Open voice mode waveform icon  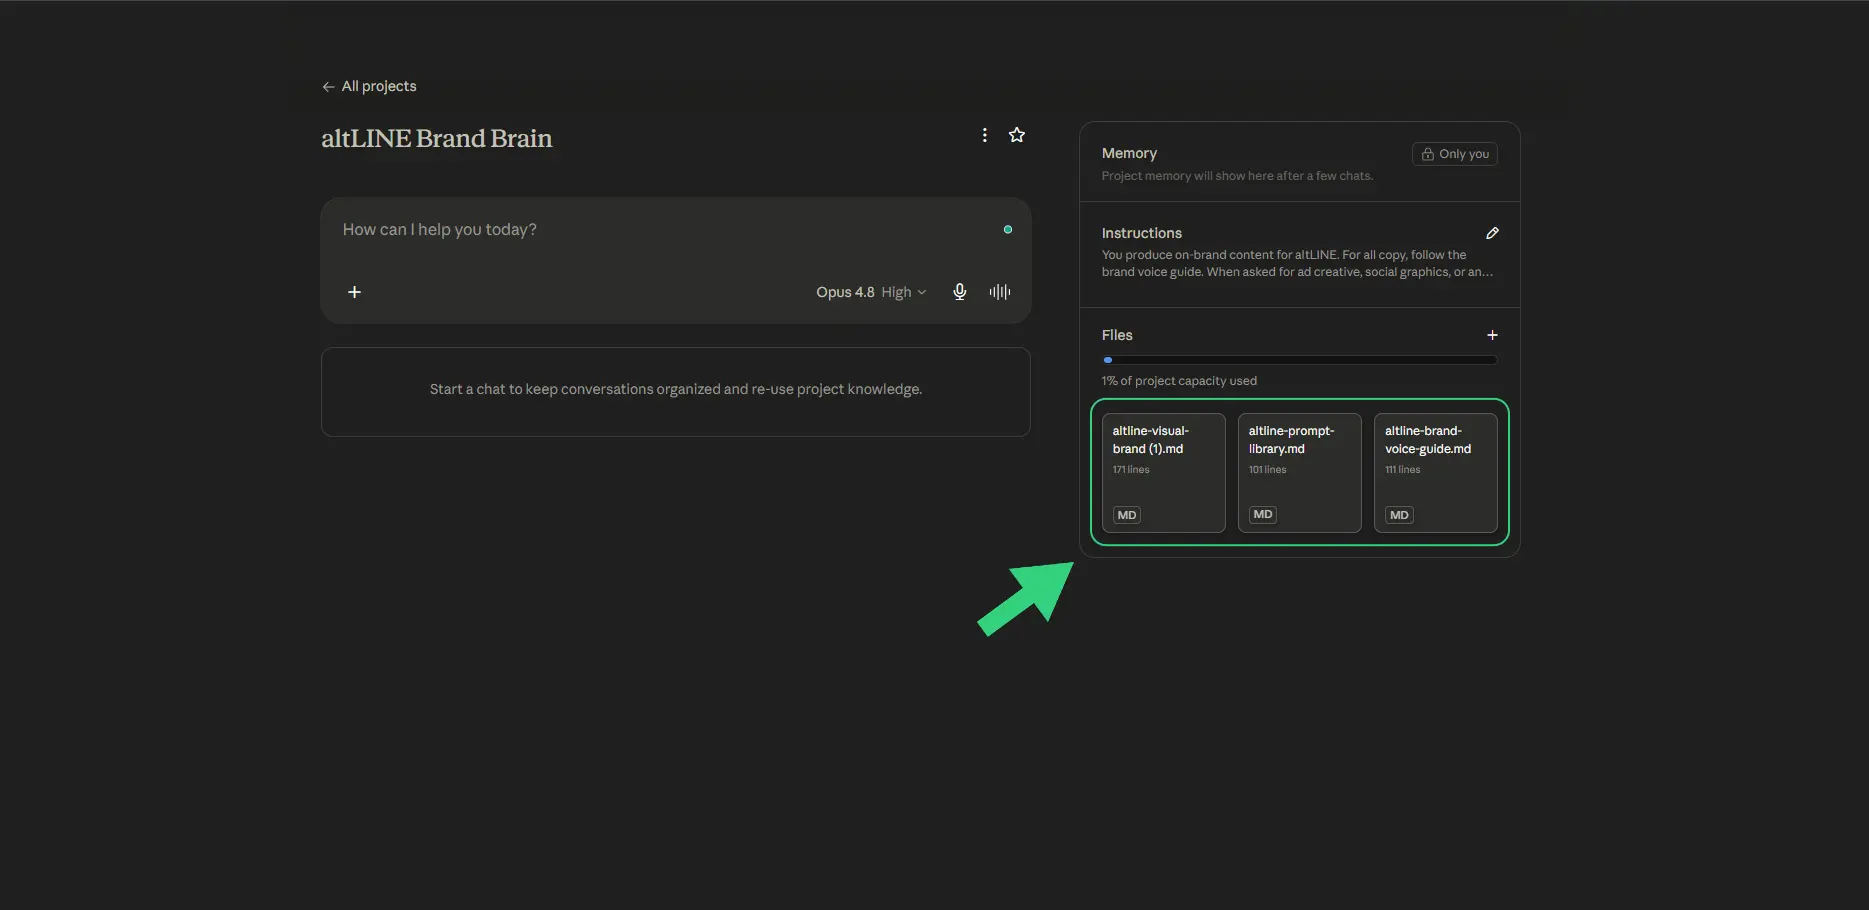[x=1000, y=292]
